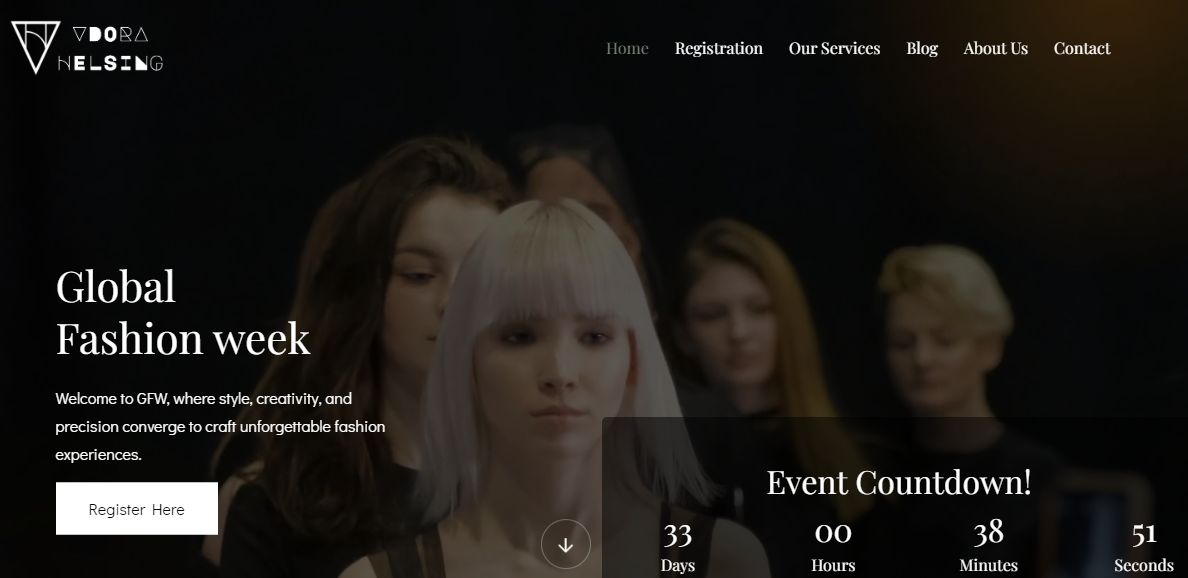
Task: Open the Registration page from navigation
Action: [x=718, y=48]
